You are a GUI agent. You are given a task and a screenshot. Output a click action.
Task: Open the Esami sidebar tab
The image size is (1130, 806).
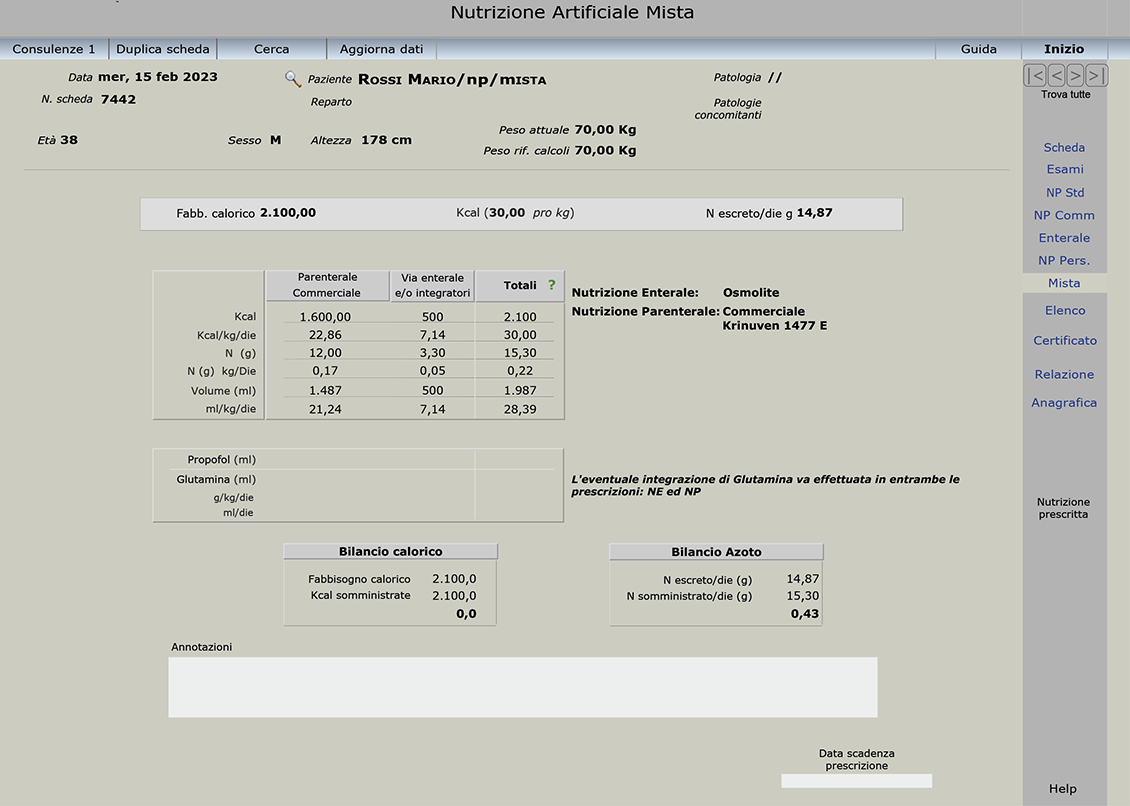point(1064,169)
